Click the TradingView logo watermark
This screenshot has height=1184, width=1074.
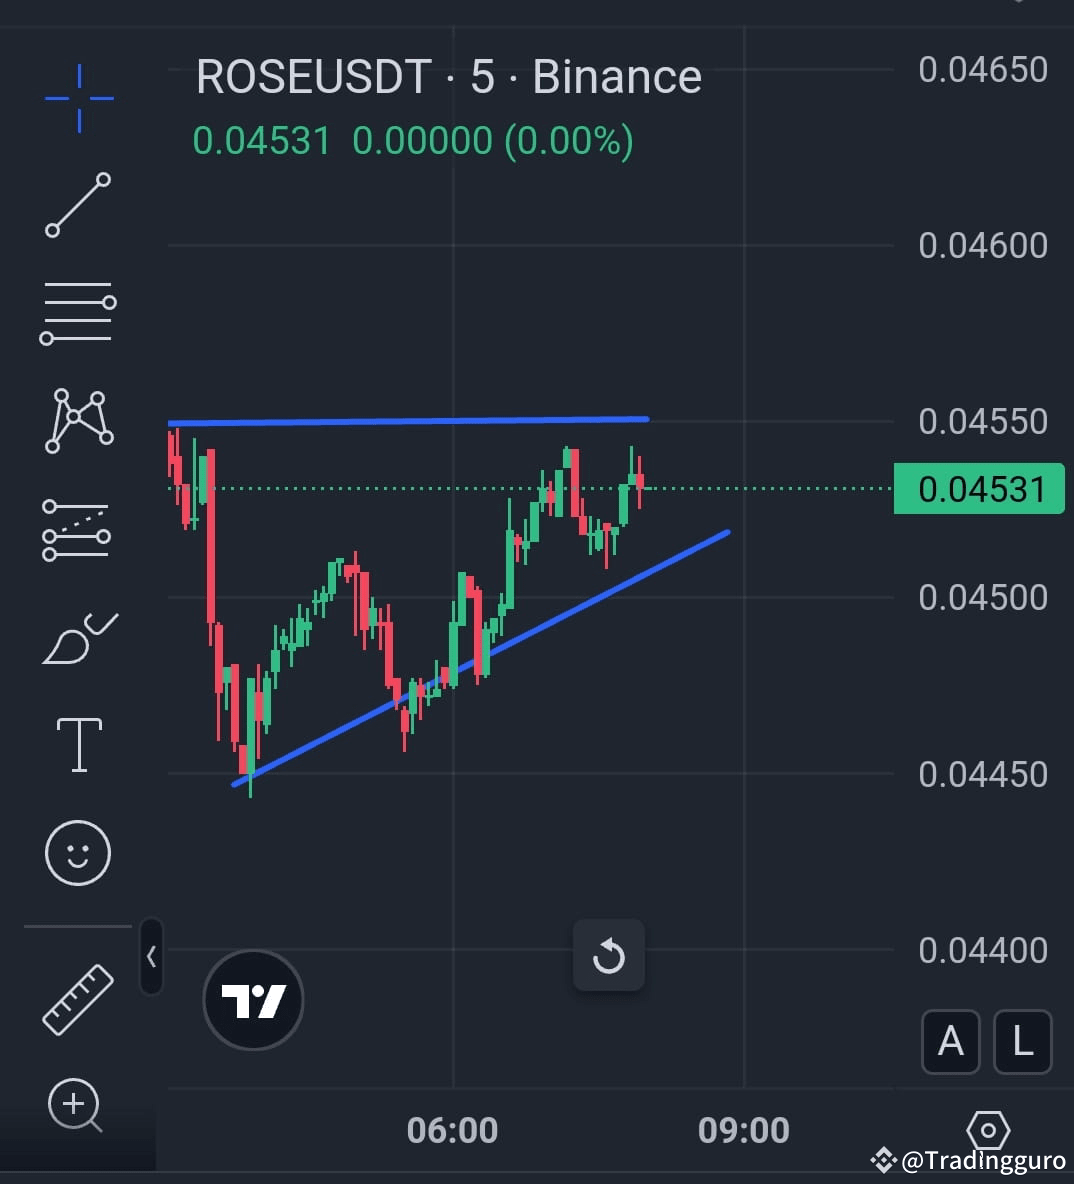coord(253,1000)
